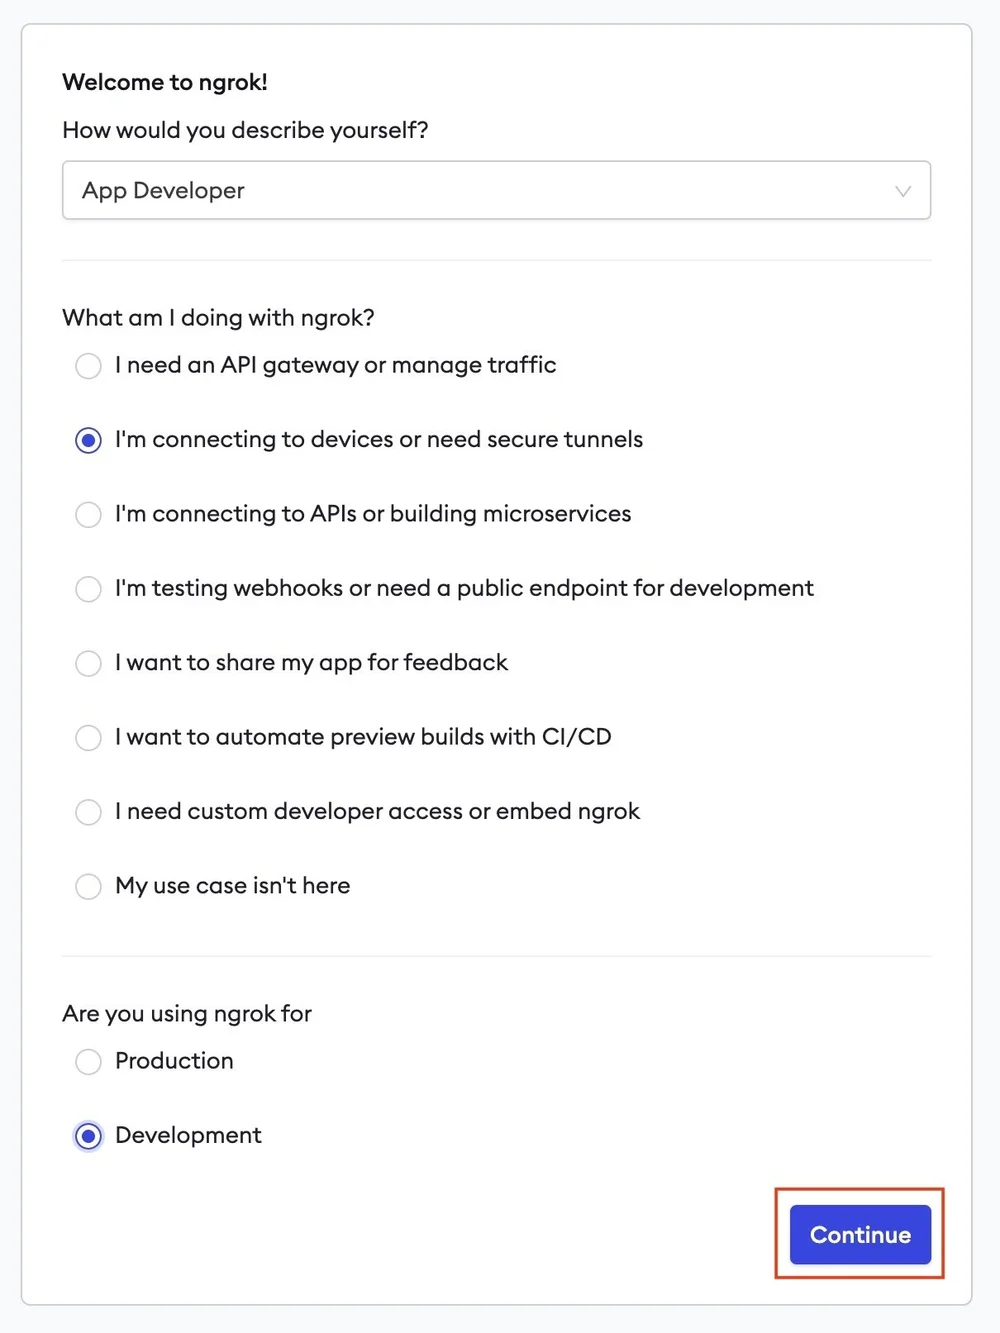Click the Production radio circle

[x=88, y=1061]
